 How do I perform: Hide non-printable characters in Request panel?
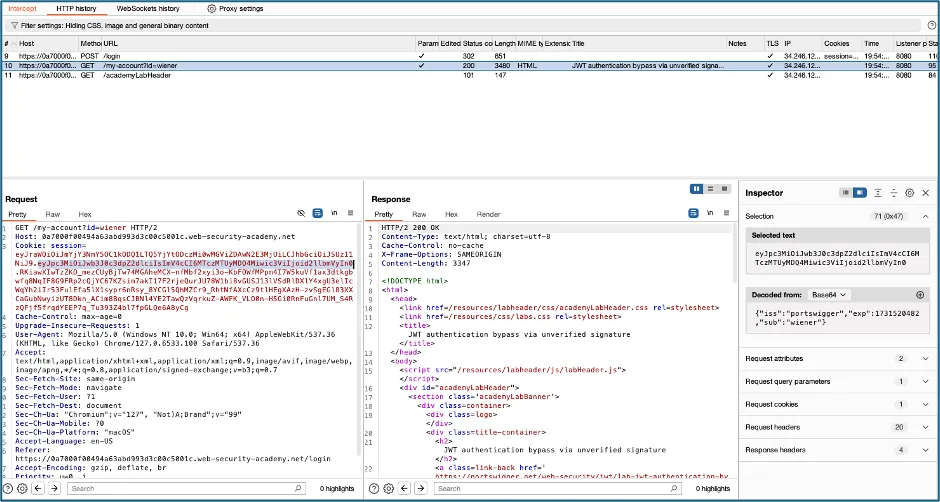click(x=302, y=214)
